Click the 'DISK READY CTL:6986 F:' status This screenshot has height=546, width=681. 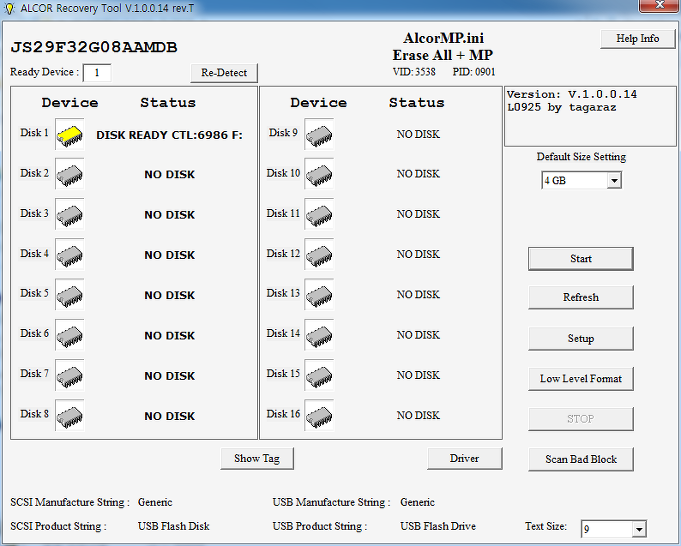[x=169, y=135]
